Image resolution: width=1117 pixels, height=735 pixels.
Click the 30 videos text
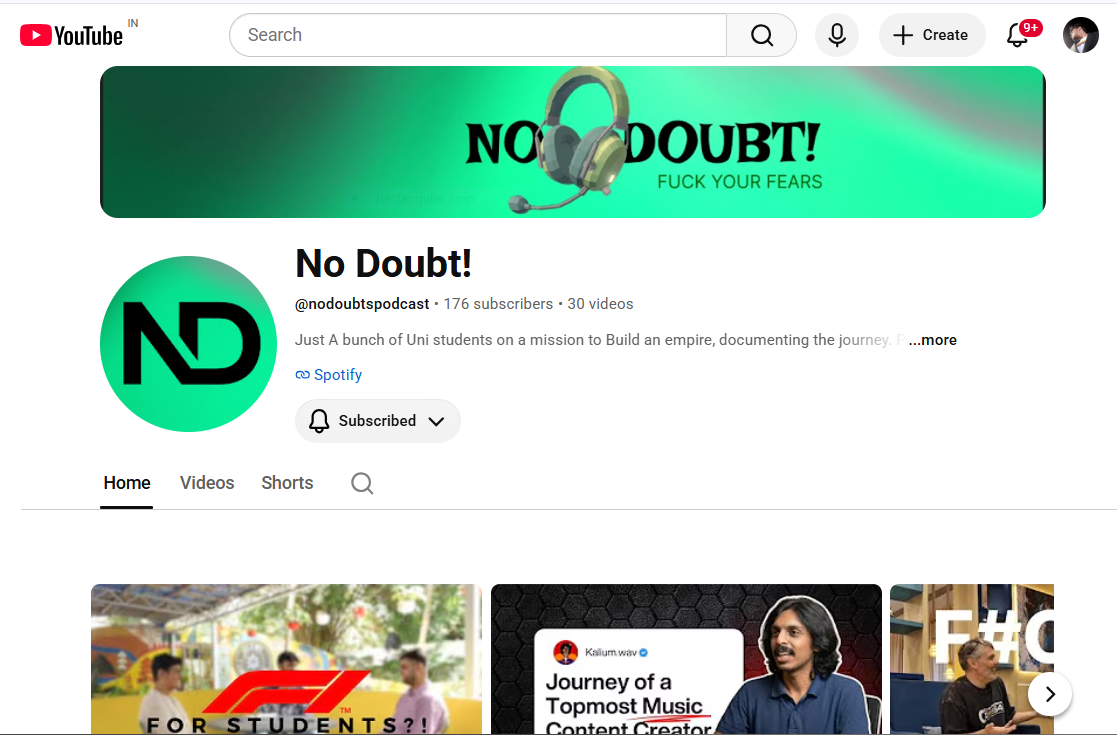[x=600, y=304]
